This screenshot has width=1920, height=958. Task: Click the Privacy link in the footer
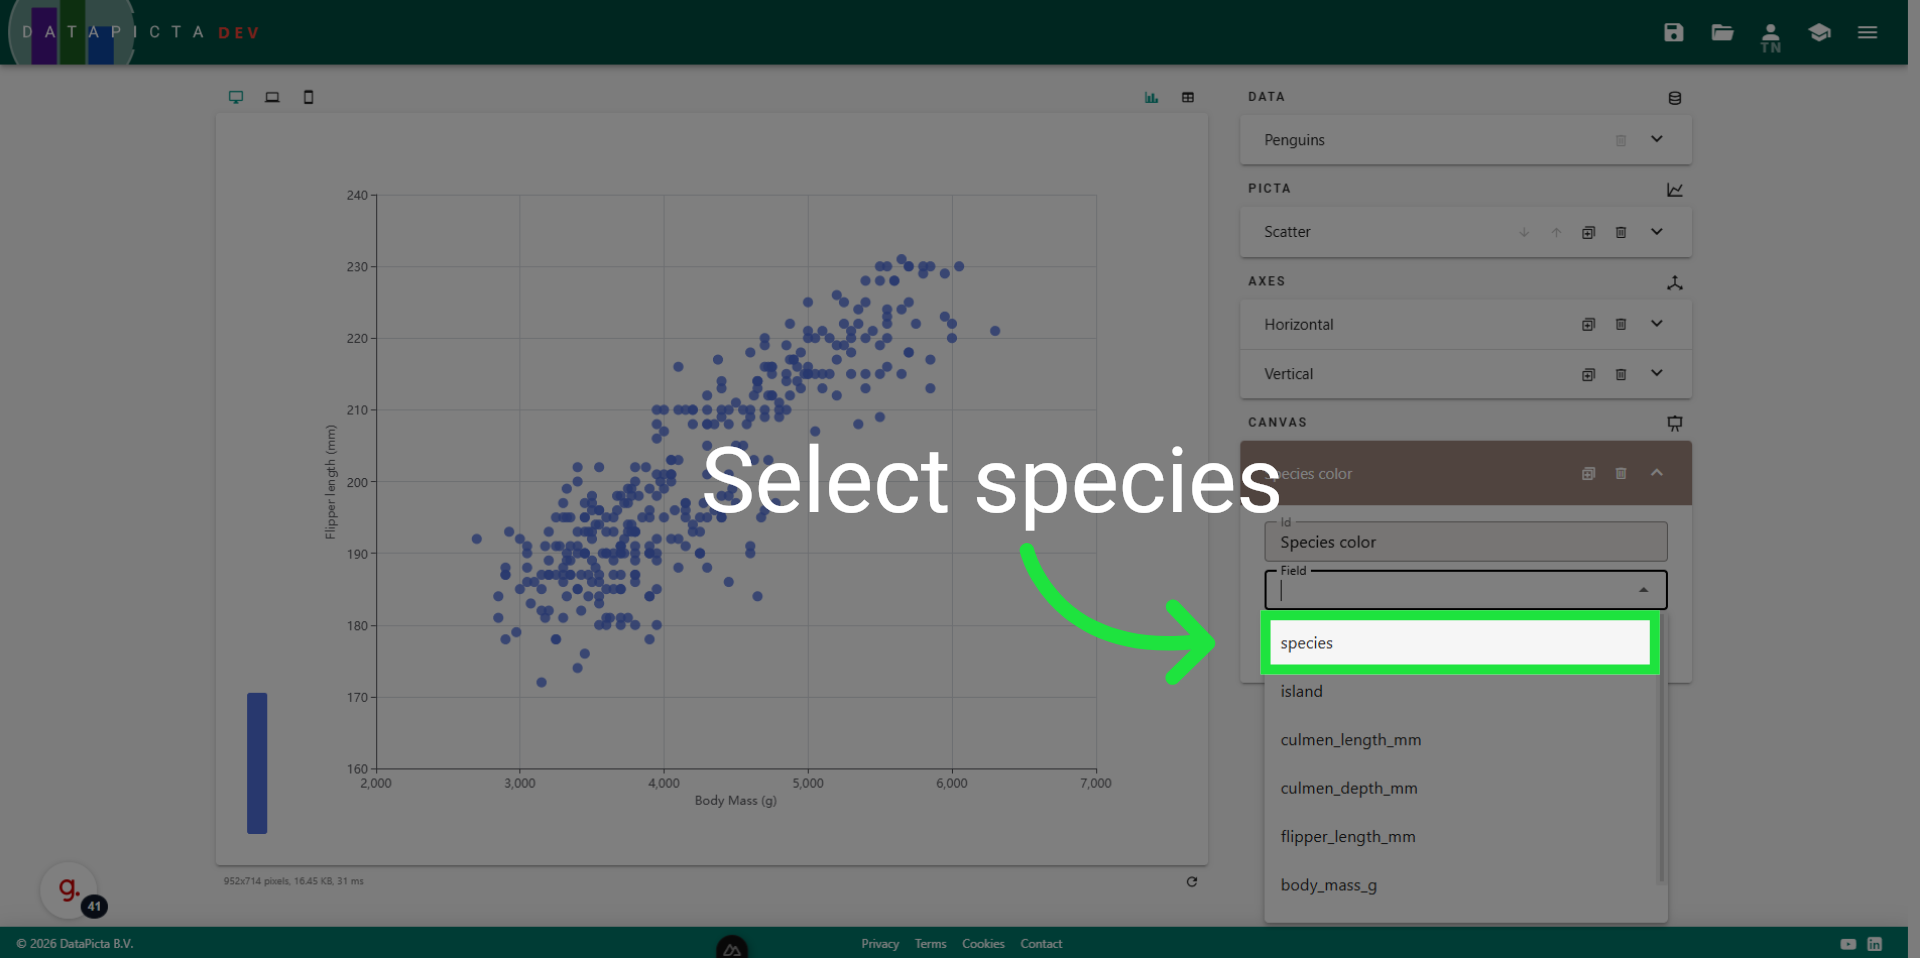pos(880,943)
